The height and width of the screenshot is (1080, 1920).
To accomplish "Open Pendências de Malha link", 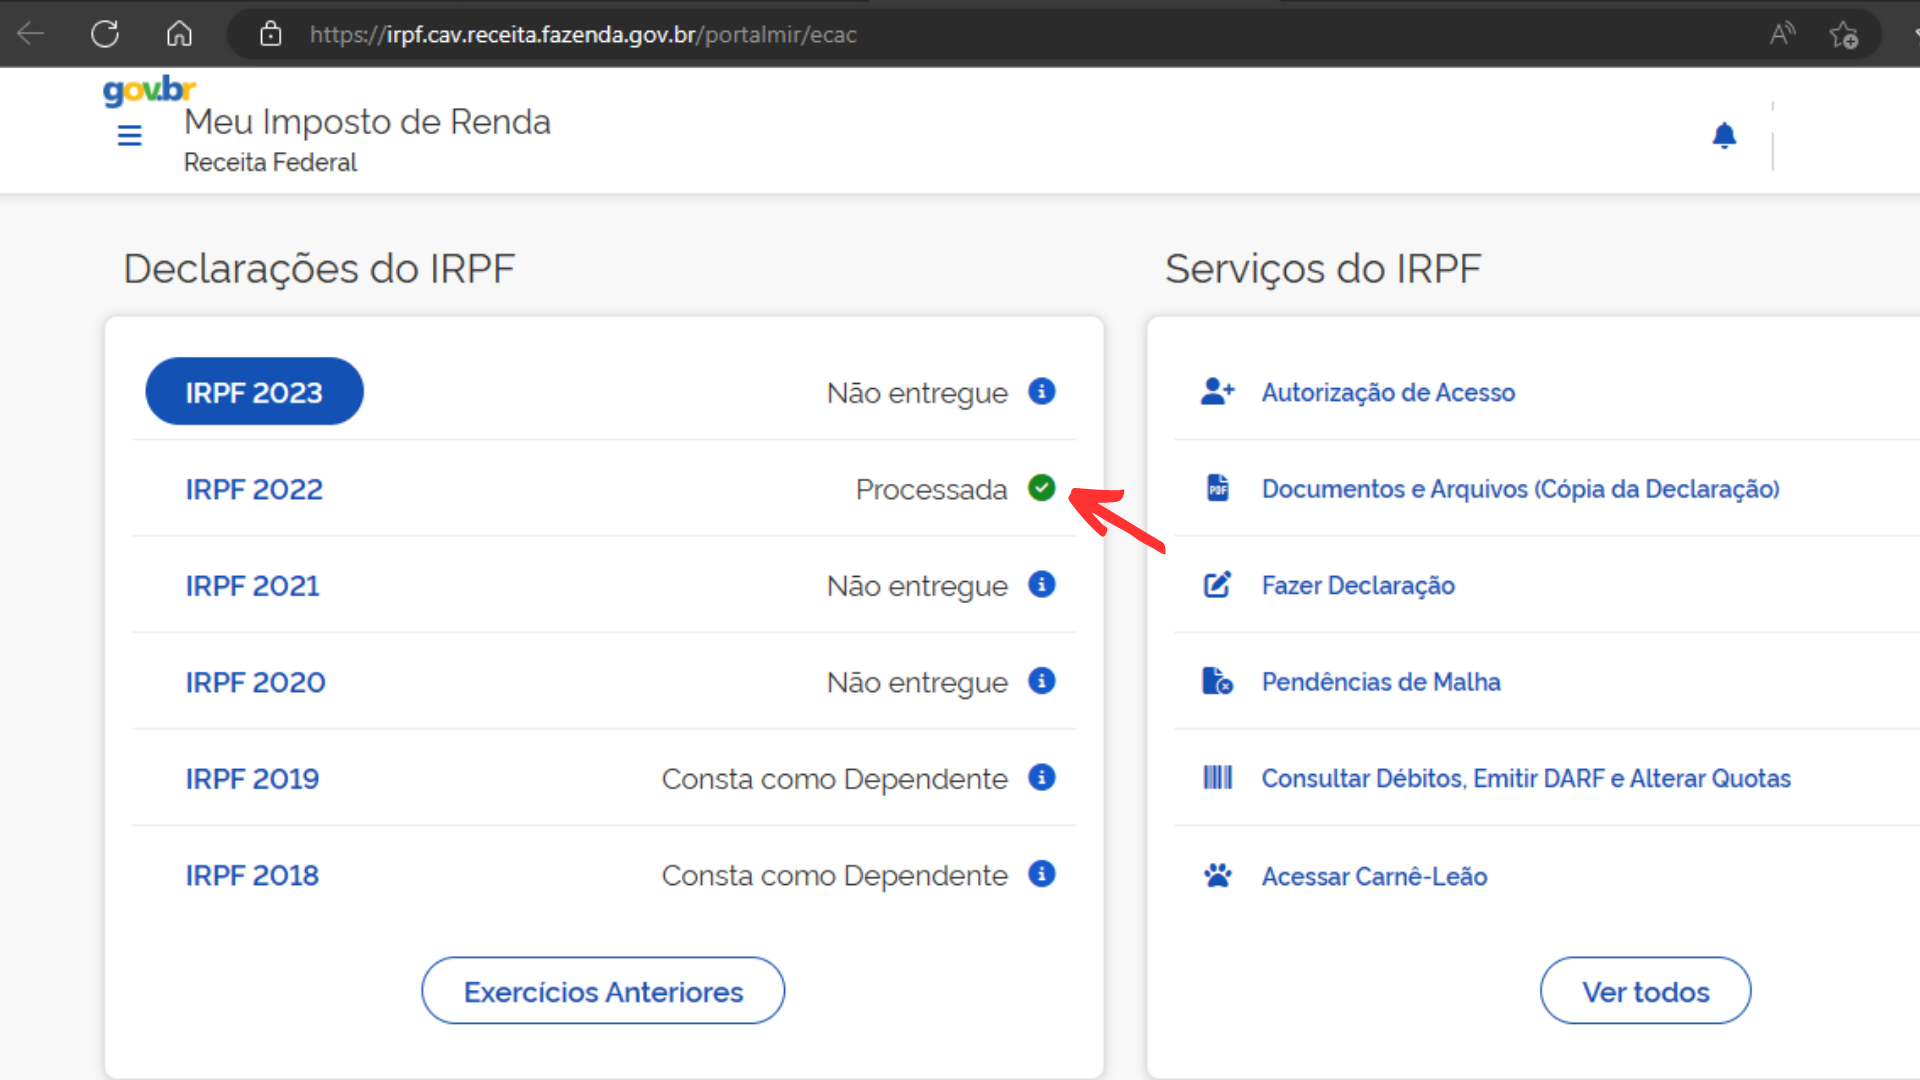I will 1381,682.
